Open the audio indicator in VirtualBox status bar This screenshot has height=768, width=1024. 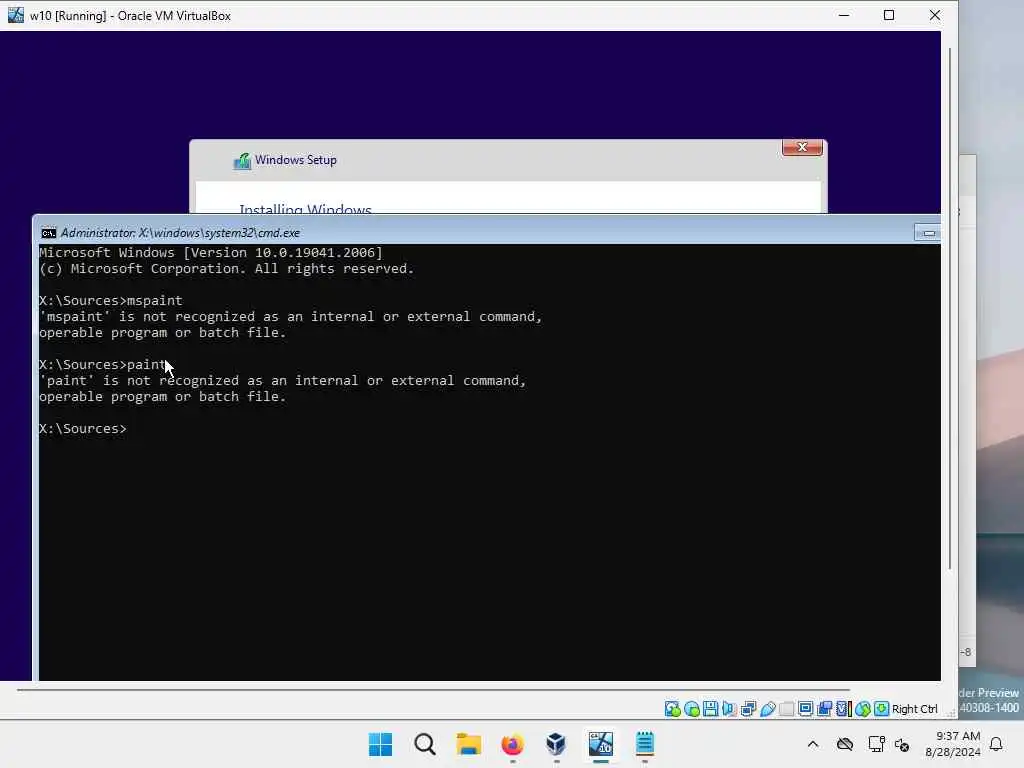point(729,709)
